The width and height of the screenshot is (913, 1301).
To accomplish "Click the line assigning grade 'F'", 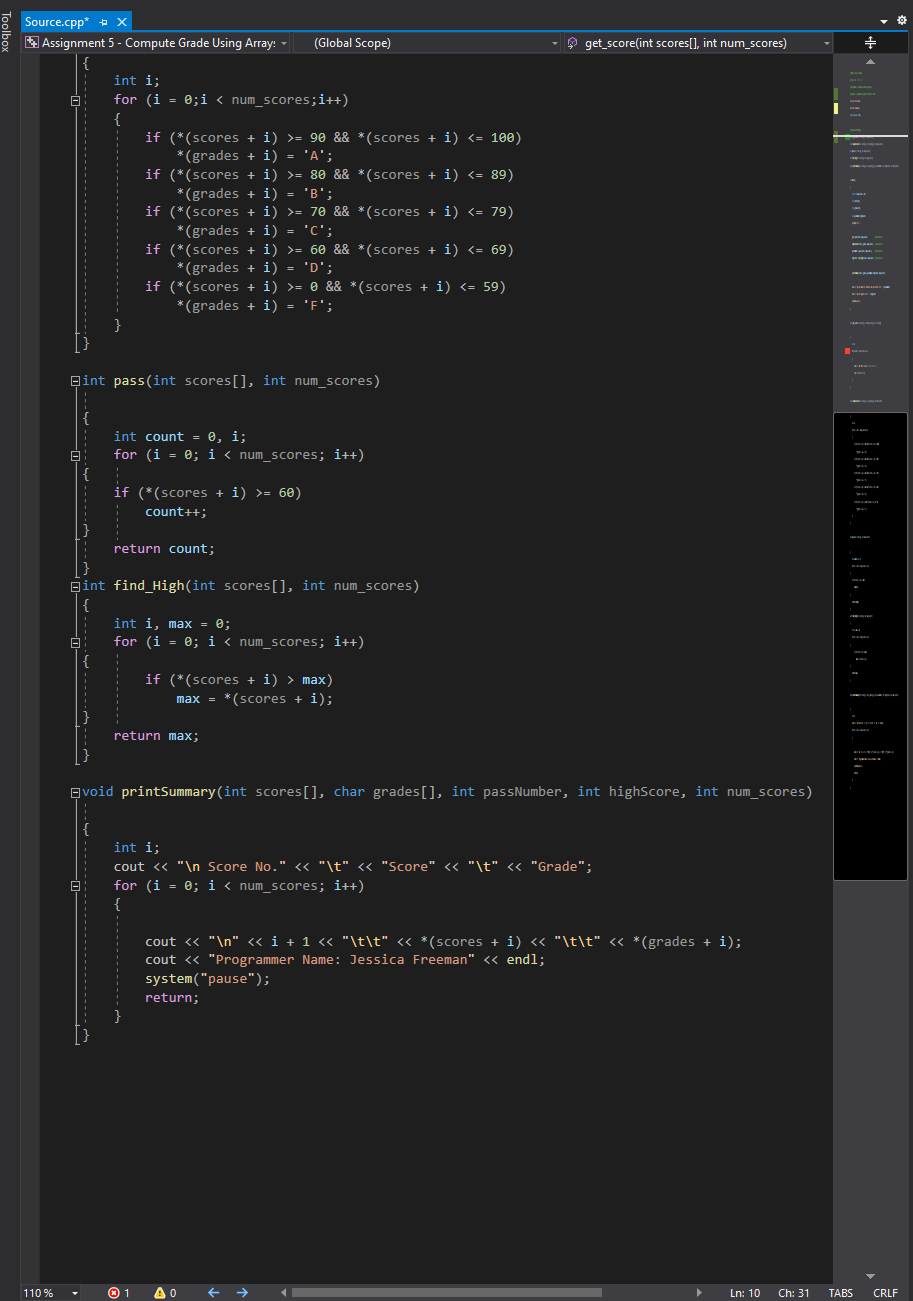I will 254,306.
